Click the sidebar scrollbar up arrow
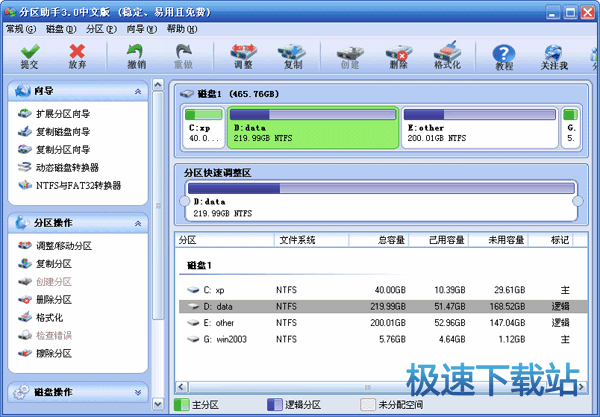Image resolution: width=600 pixels, height=417 pixels. pos(158,85)
